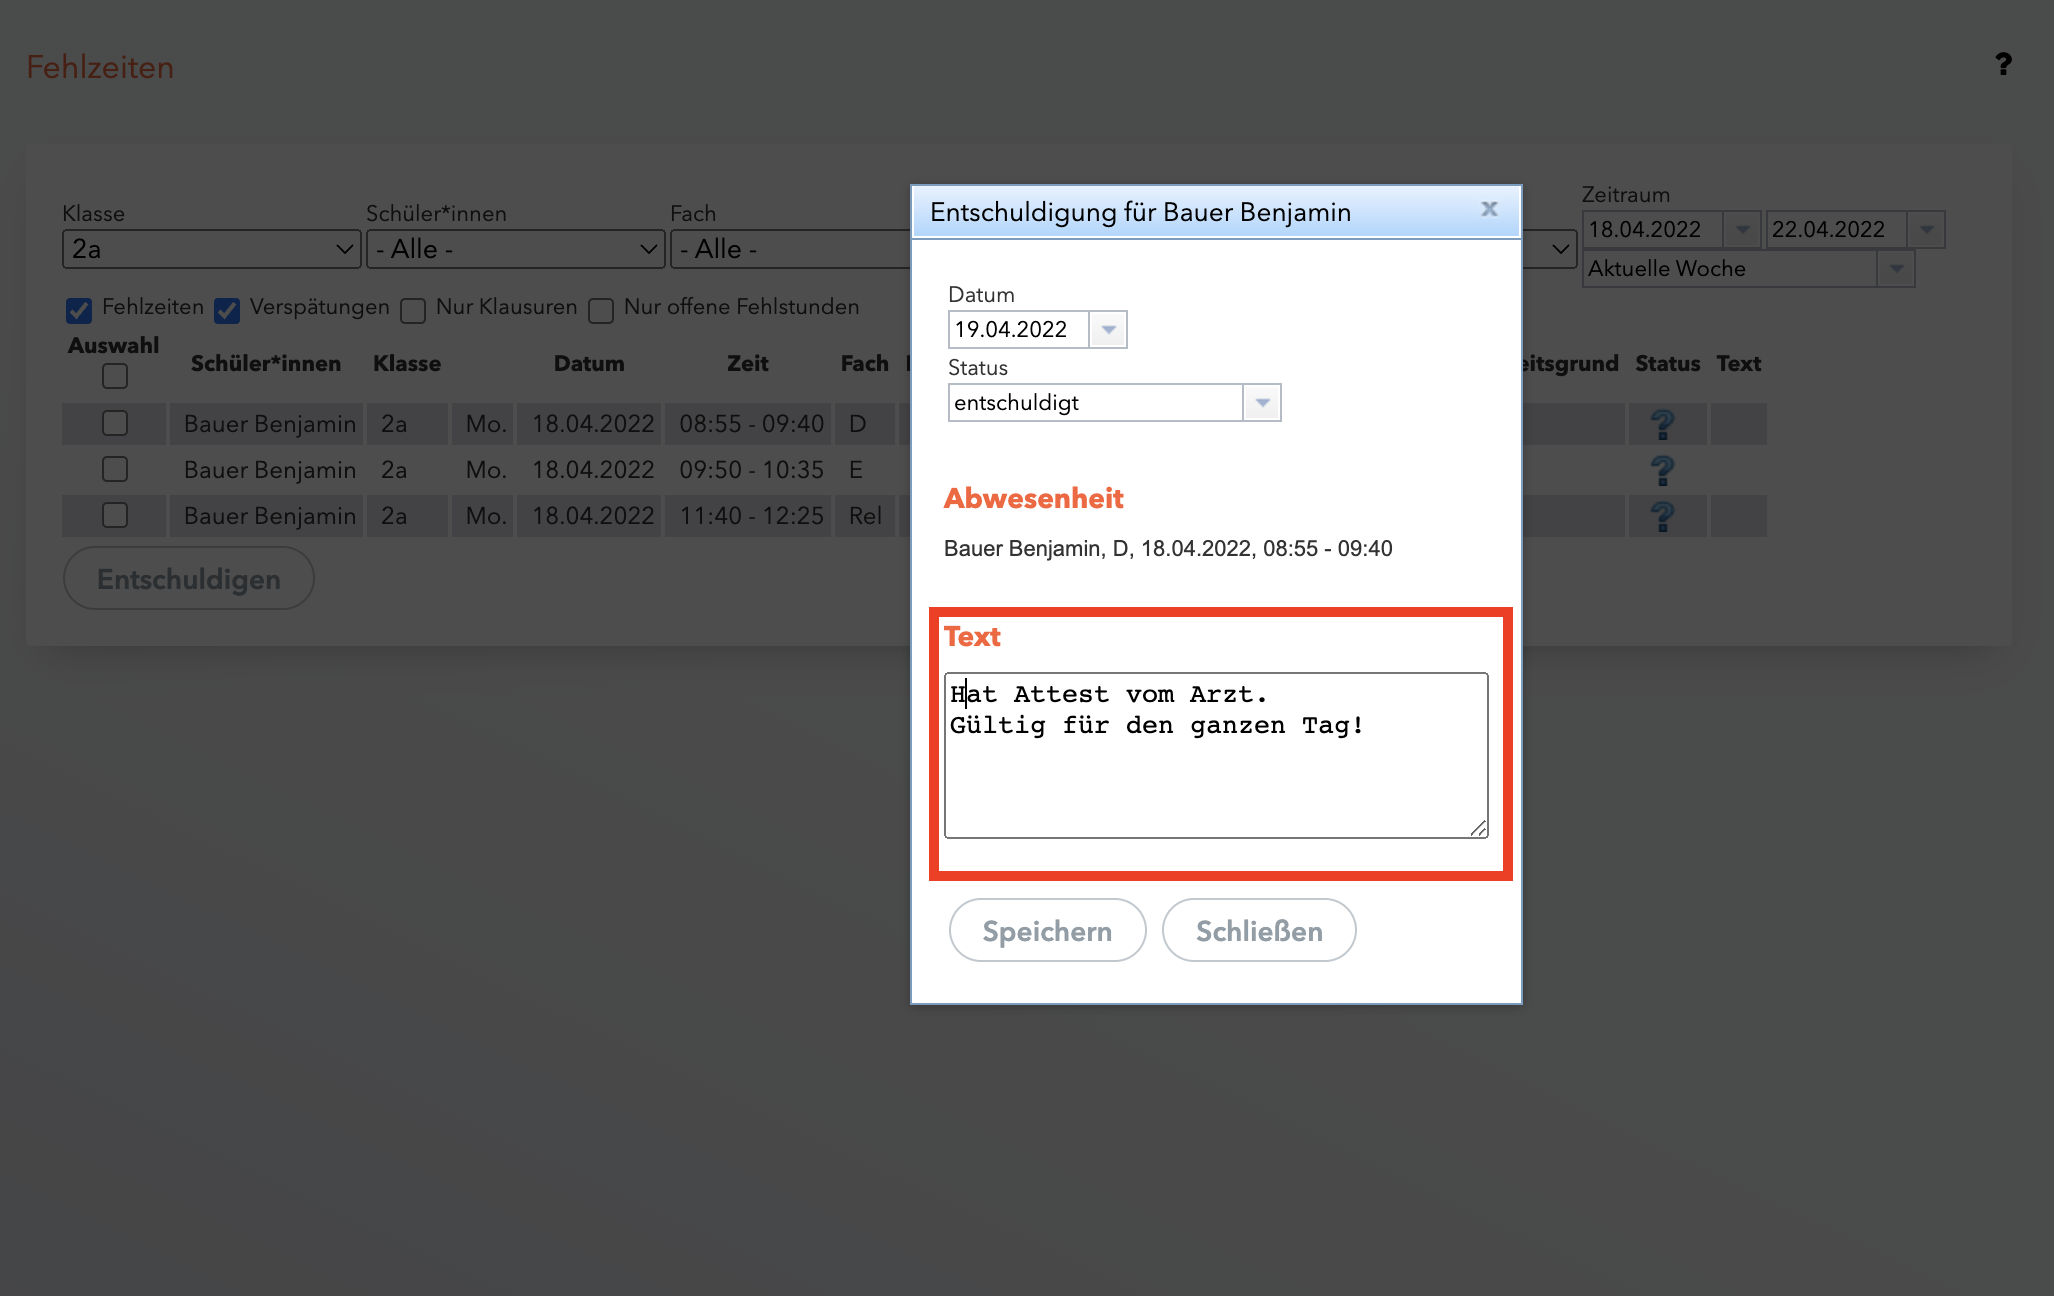Image resolution: width=2054 pixels, height=1296 pixels.
Task: Select the 09:50 - 10:35 row checkbox
Action: [115, 469]
